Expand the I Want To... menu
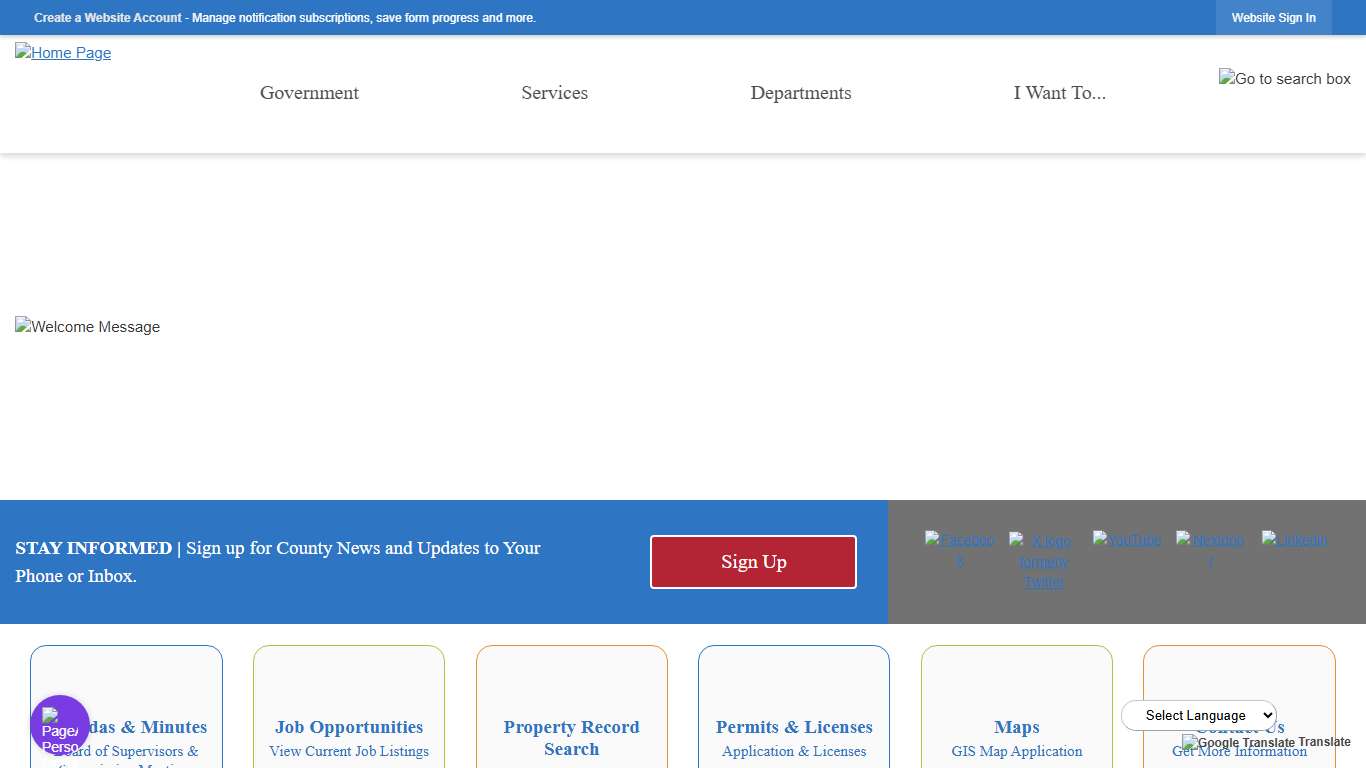1366x768 pixels. pyautogui.click(x=1060, y=93)
